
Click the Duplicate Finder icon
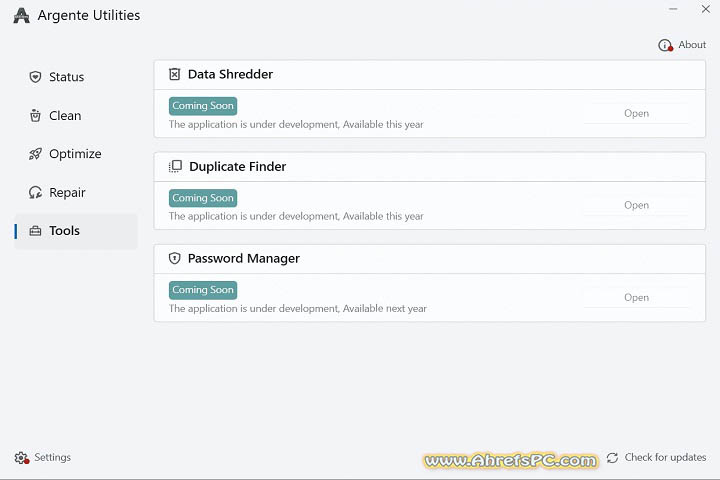click(x=175, y=166)
